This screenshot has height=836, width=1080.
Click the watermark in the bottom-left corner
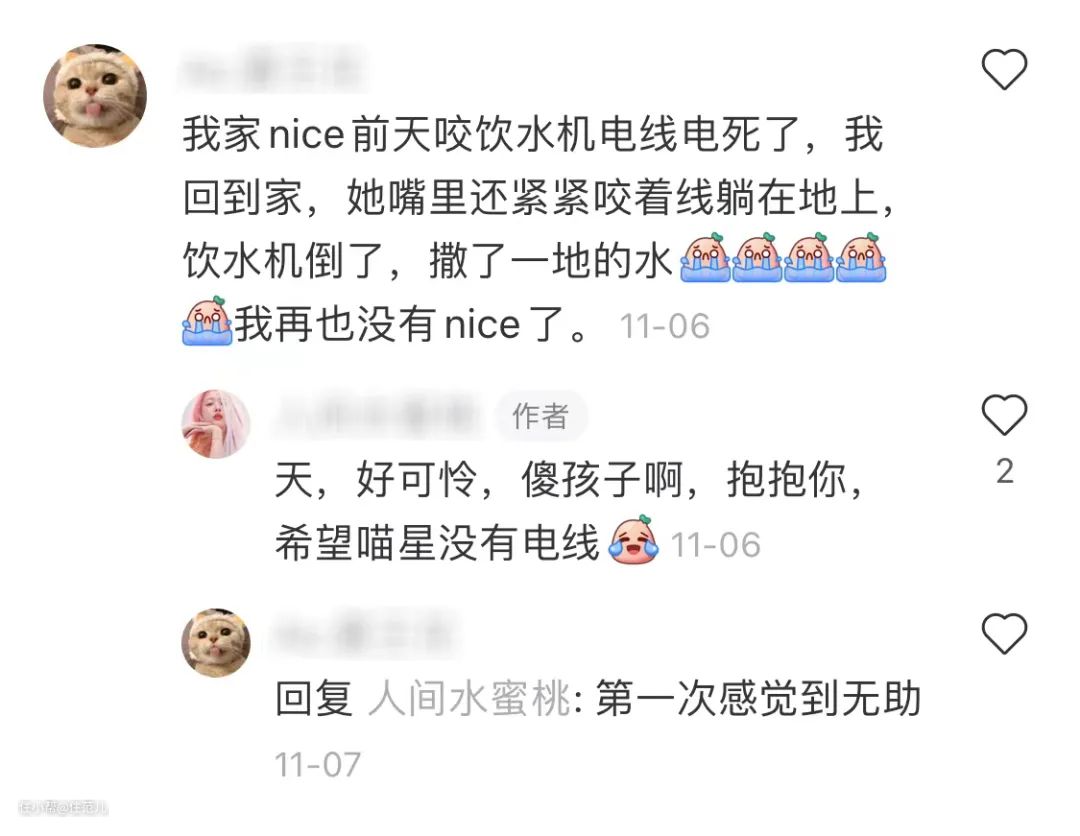pos(63,807)
